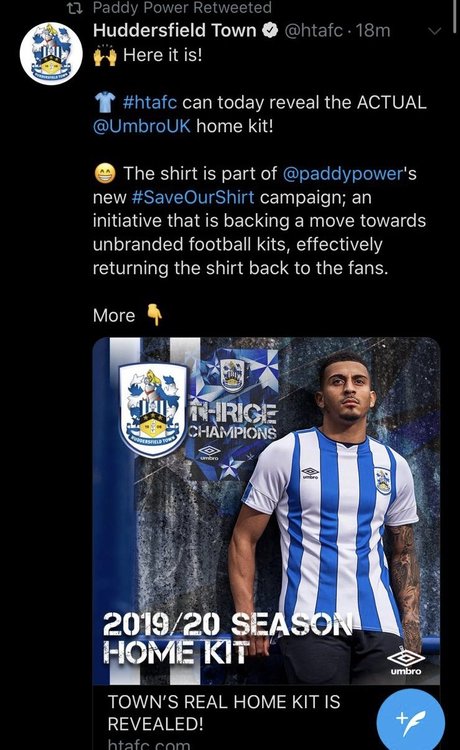Click the Huddersfield Town account name
Screen dimensions: 460x750
(x=175, y=30)
